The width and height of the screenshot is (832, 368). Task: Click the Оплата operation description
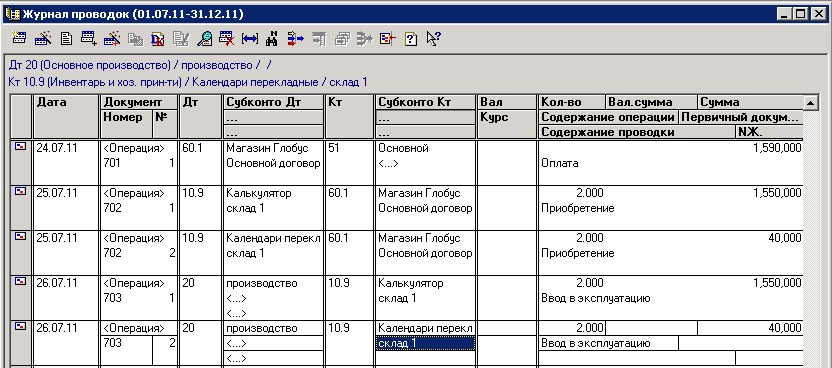[x=560, y=164]
